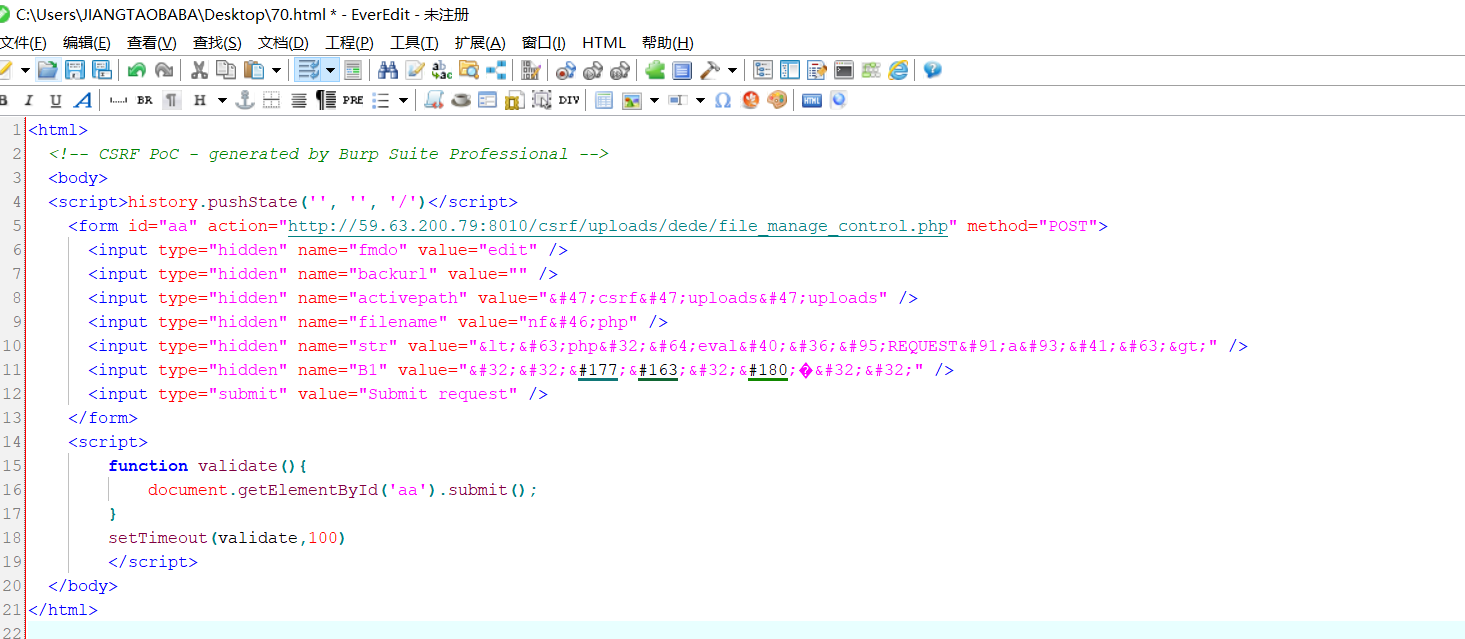Open the 文档(D) menu

[283, 42]
